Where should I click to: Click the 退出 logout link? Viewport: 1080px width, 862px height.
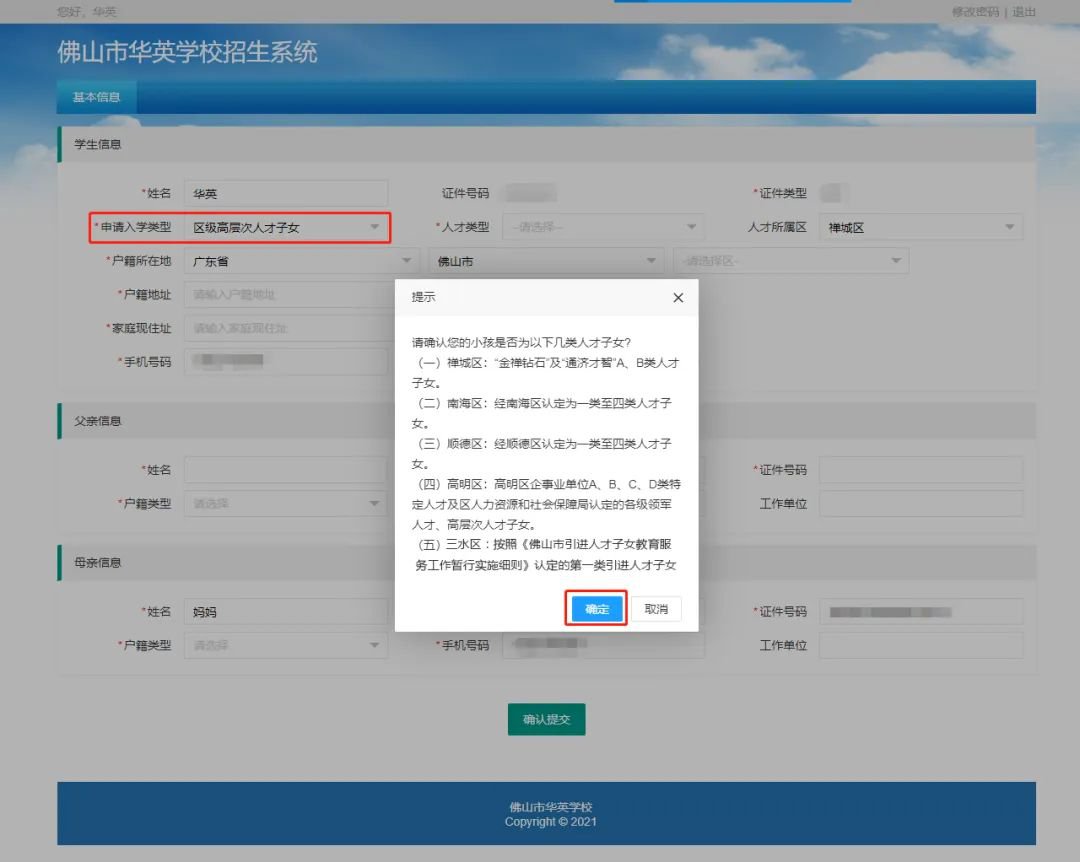click(x=1024, y=12)
